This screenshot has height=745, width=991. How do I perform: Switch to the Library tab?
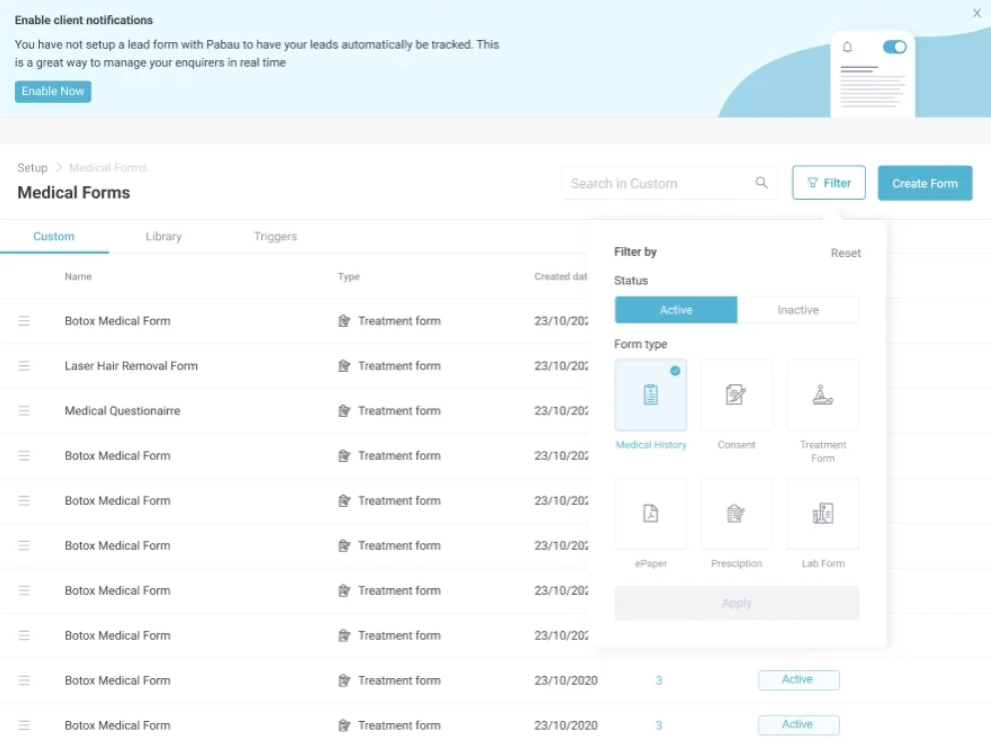coord(163,236)
